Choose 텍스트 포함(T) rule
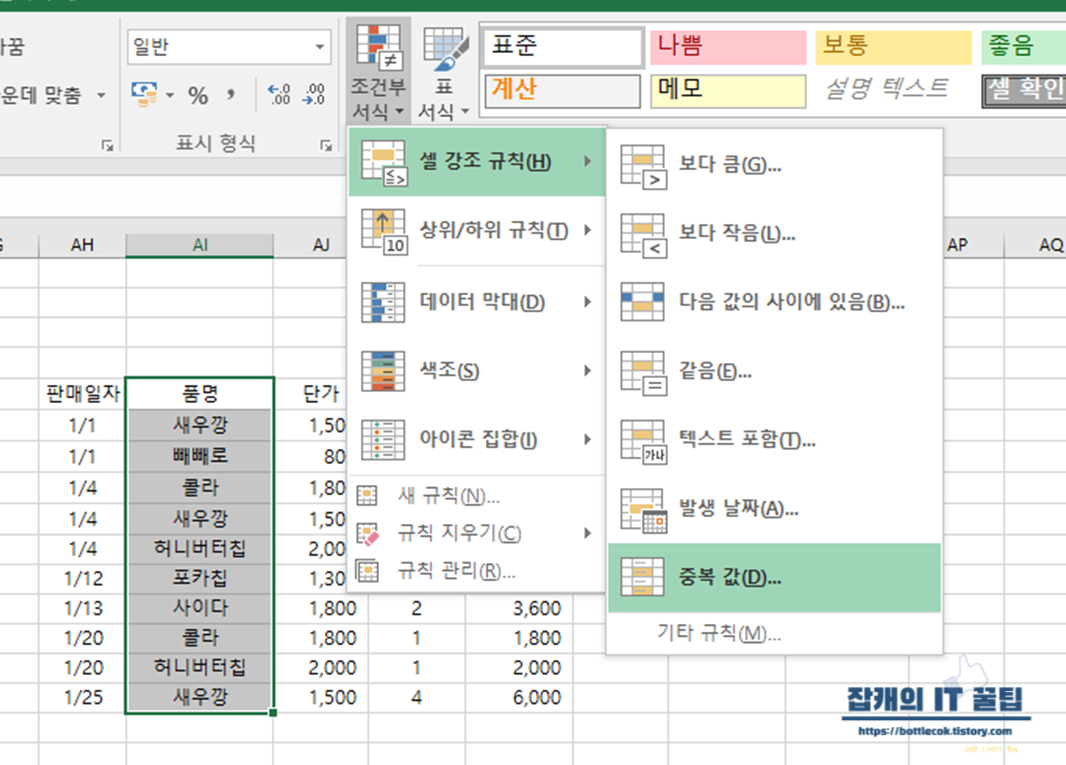 (774, 439)
